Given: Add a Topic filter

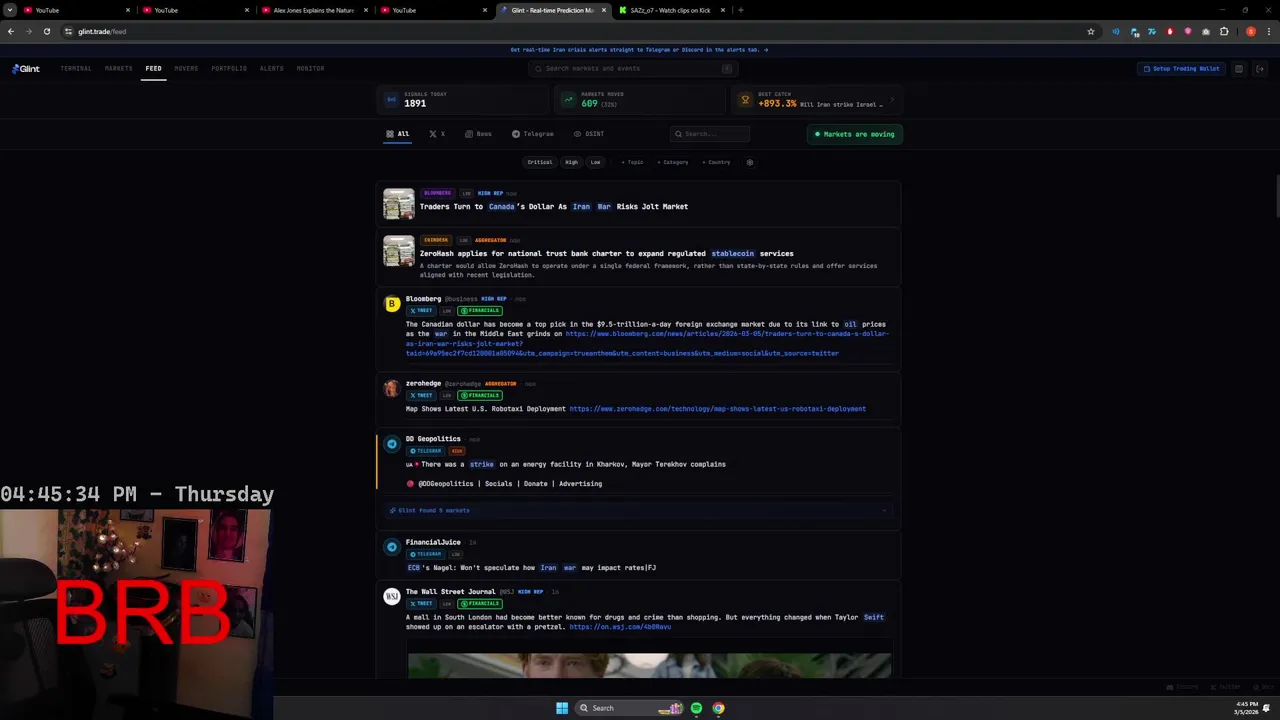Looking at the screenshot, I should point(632,162).
